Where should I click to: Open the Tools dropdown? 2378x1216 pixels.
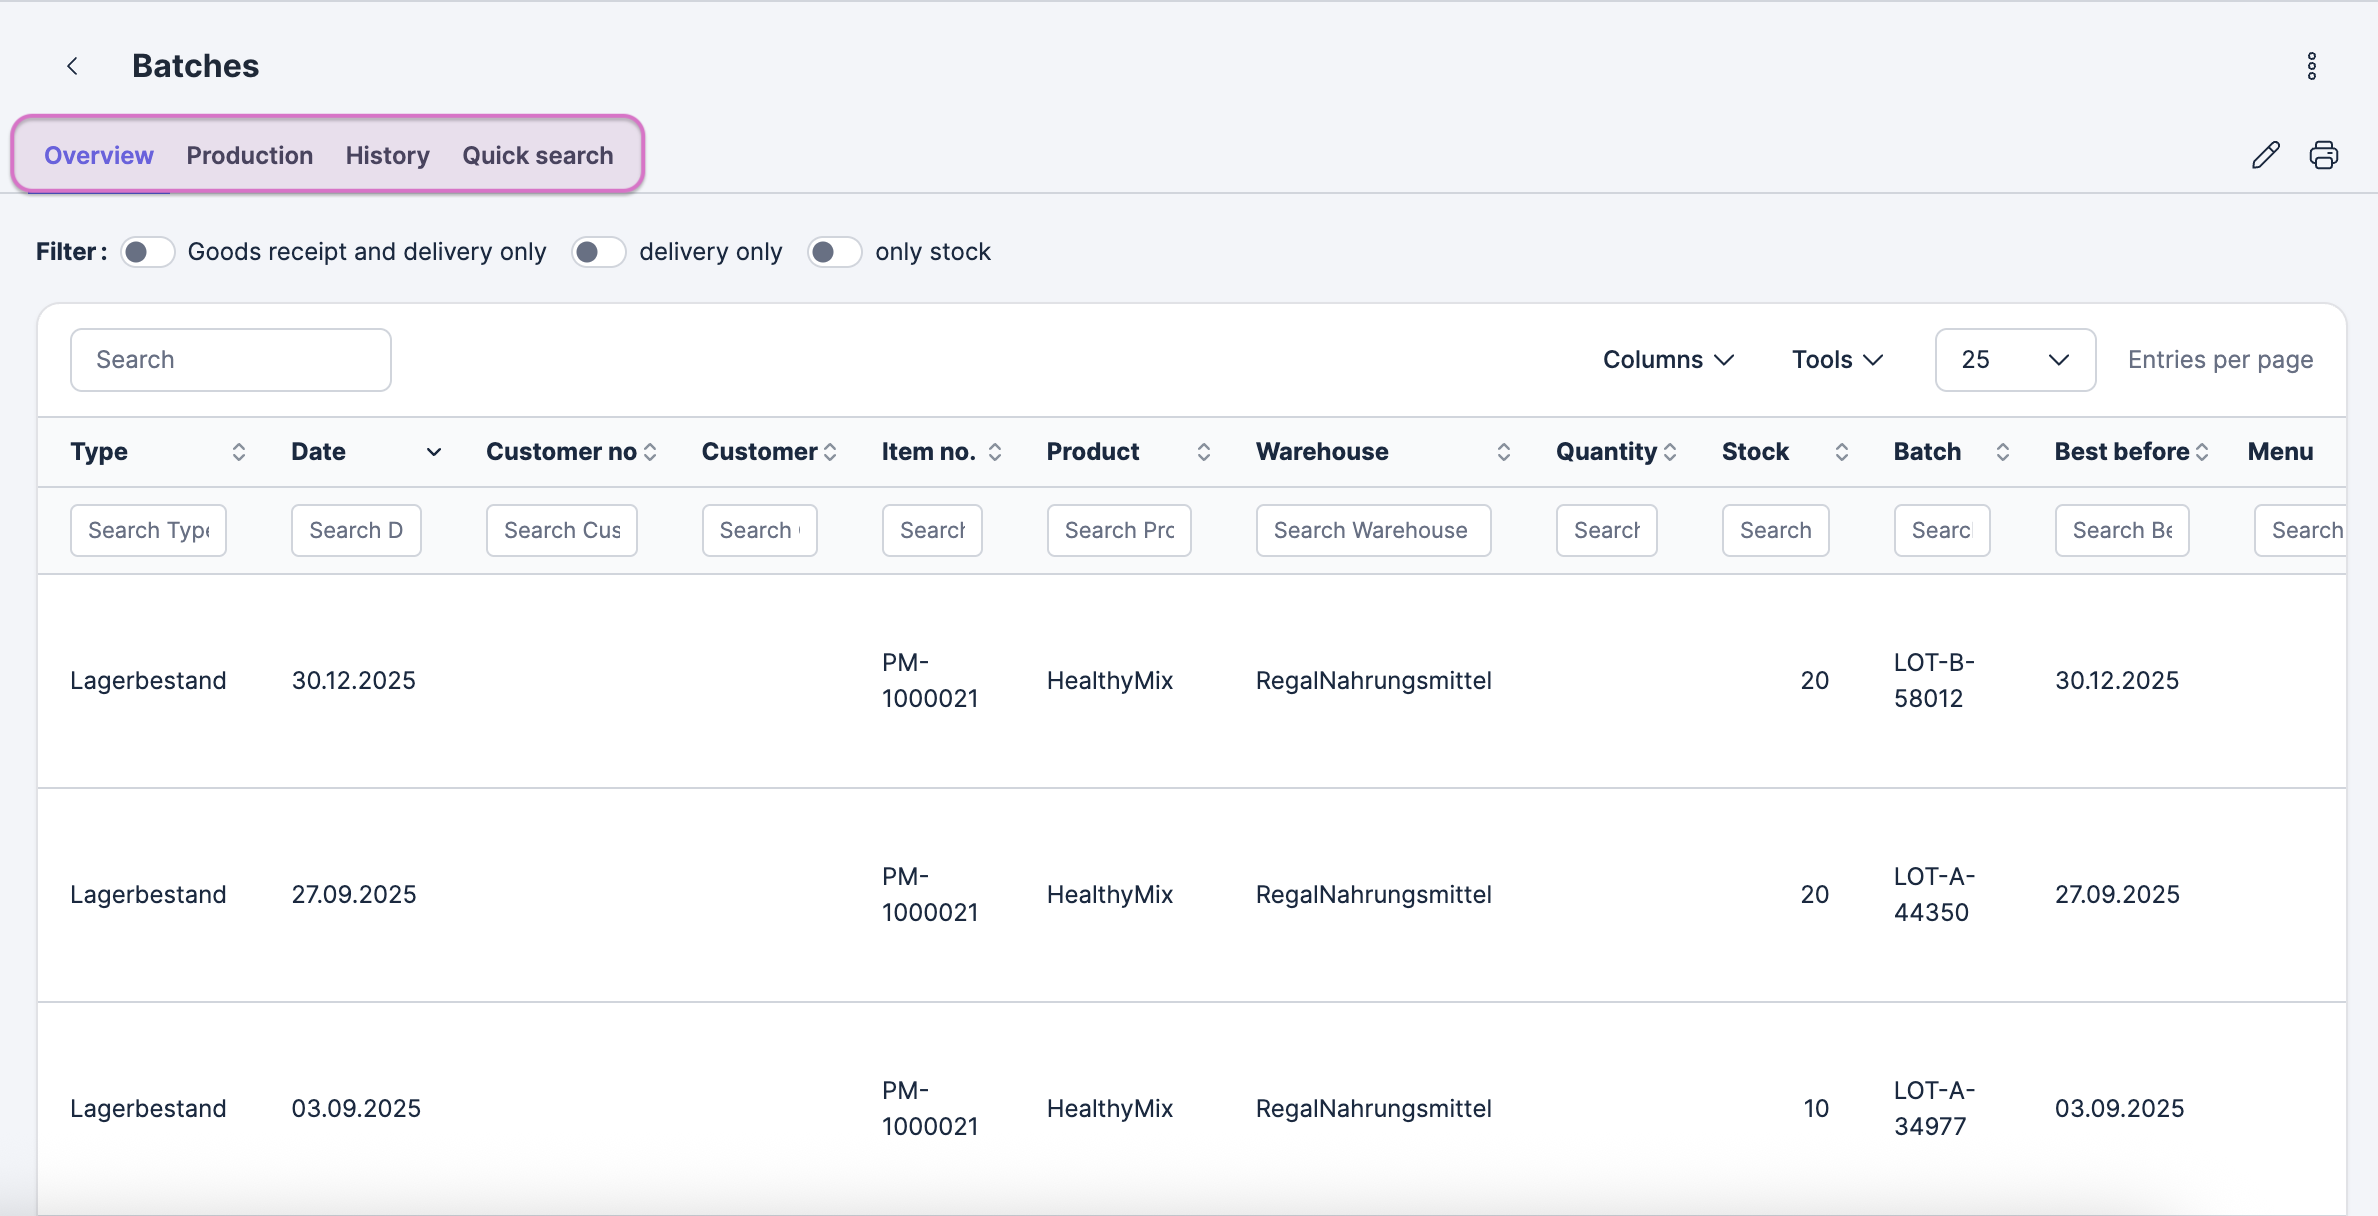pos(1836,360)
